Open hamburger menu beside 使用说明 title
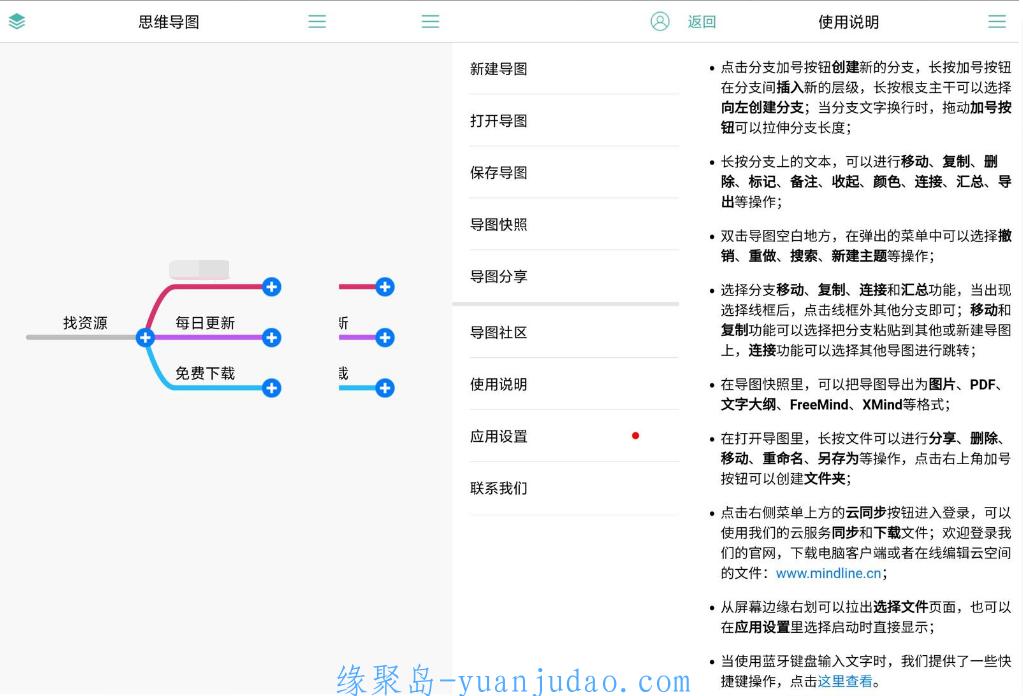1023x696 pixels. pyautogui.click(x=996, y=21)
